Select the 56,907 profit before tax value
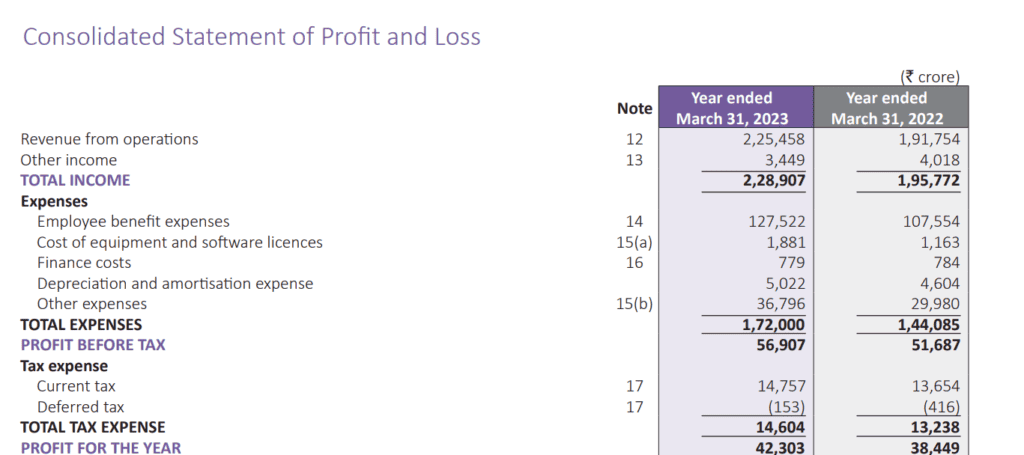 [x=781, y=345]
